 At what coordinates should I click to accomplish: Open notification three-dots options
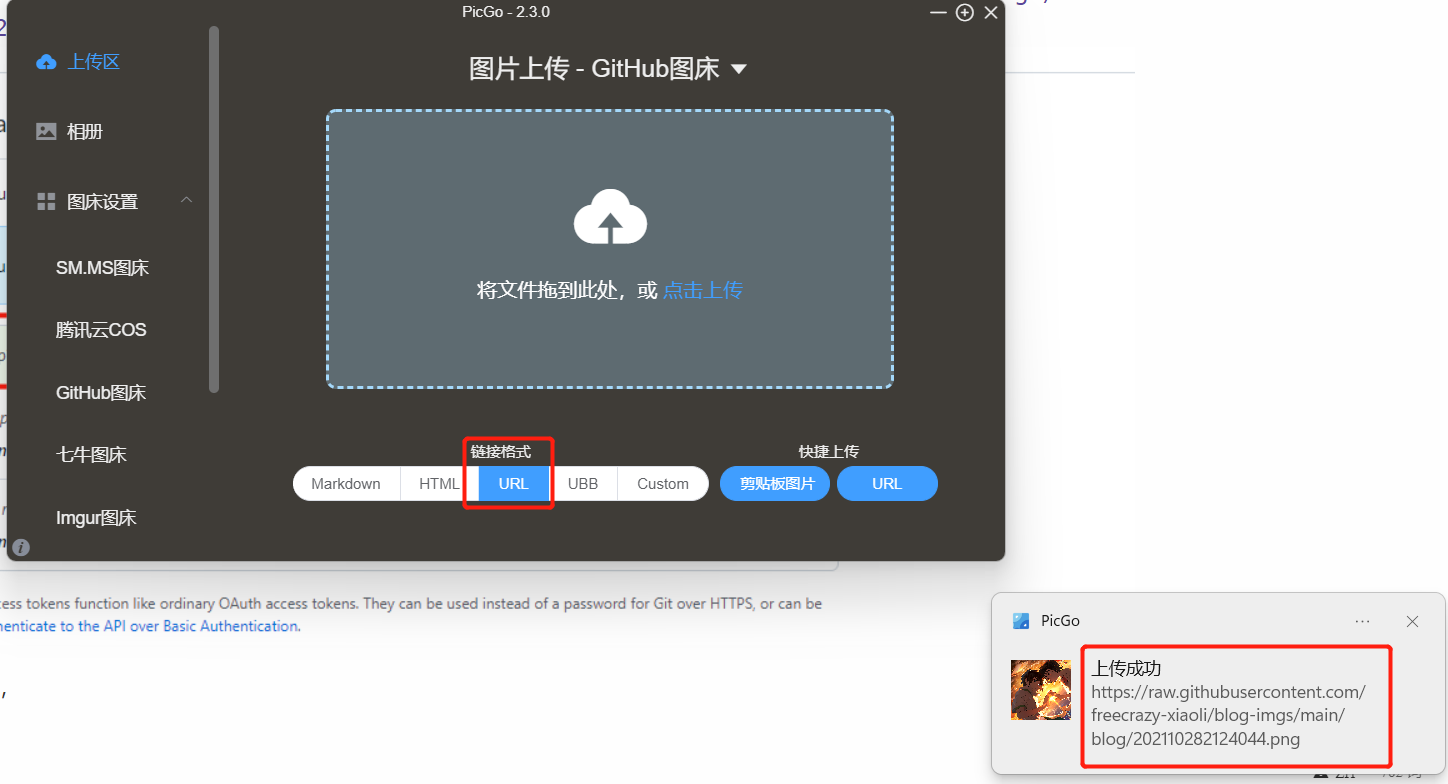[1362, 621]
